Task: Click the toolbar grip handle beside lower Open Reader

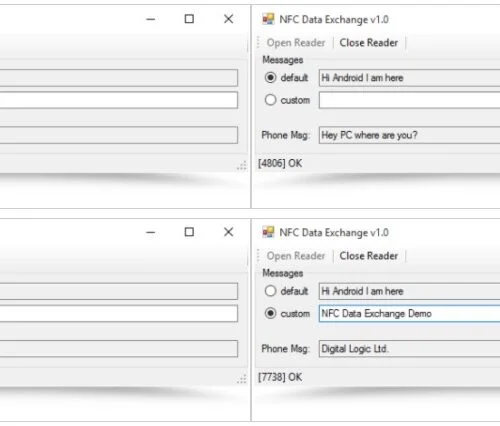Action: click(x=258, y=256)
